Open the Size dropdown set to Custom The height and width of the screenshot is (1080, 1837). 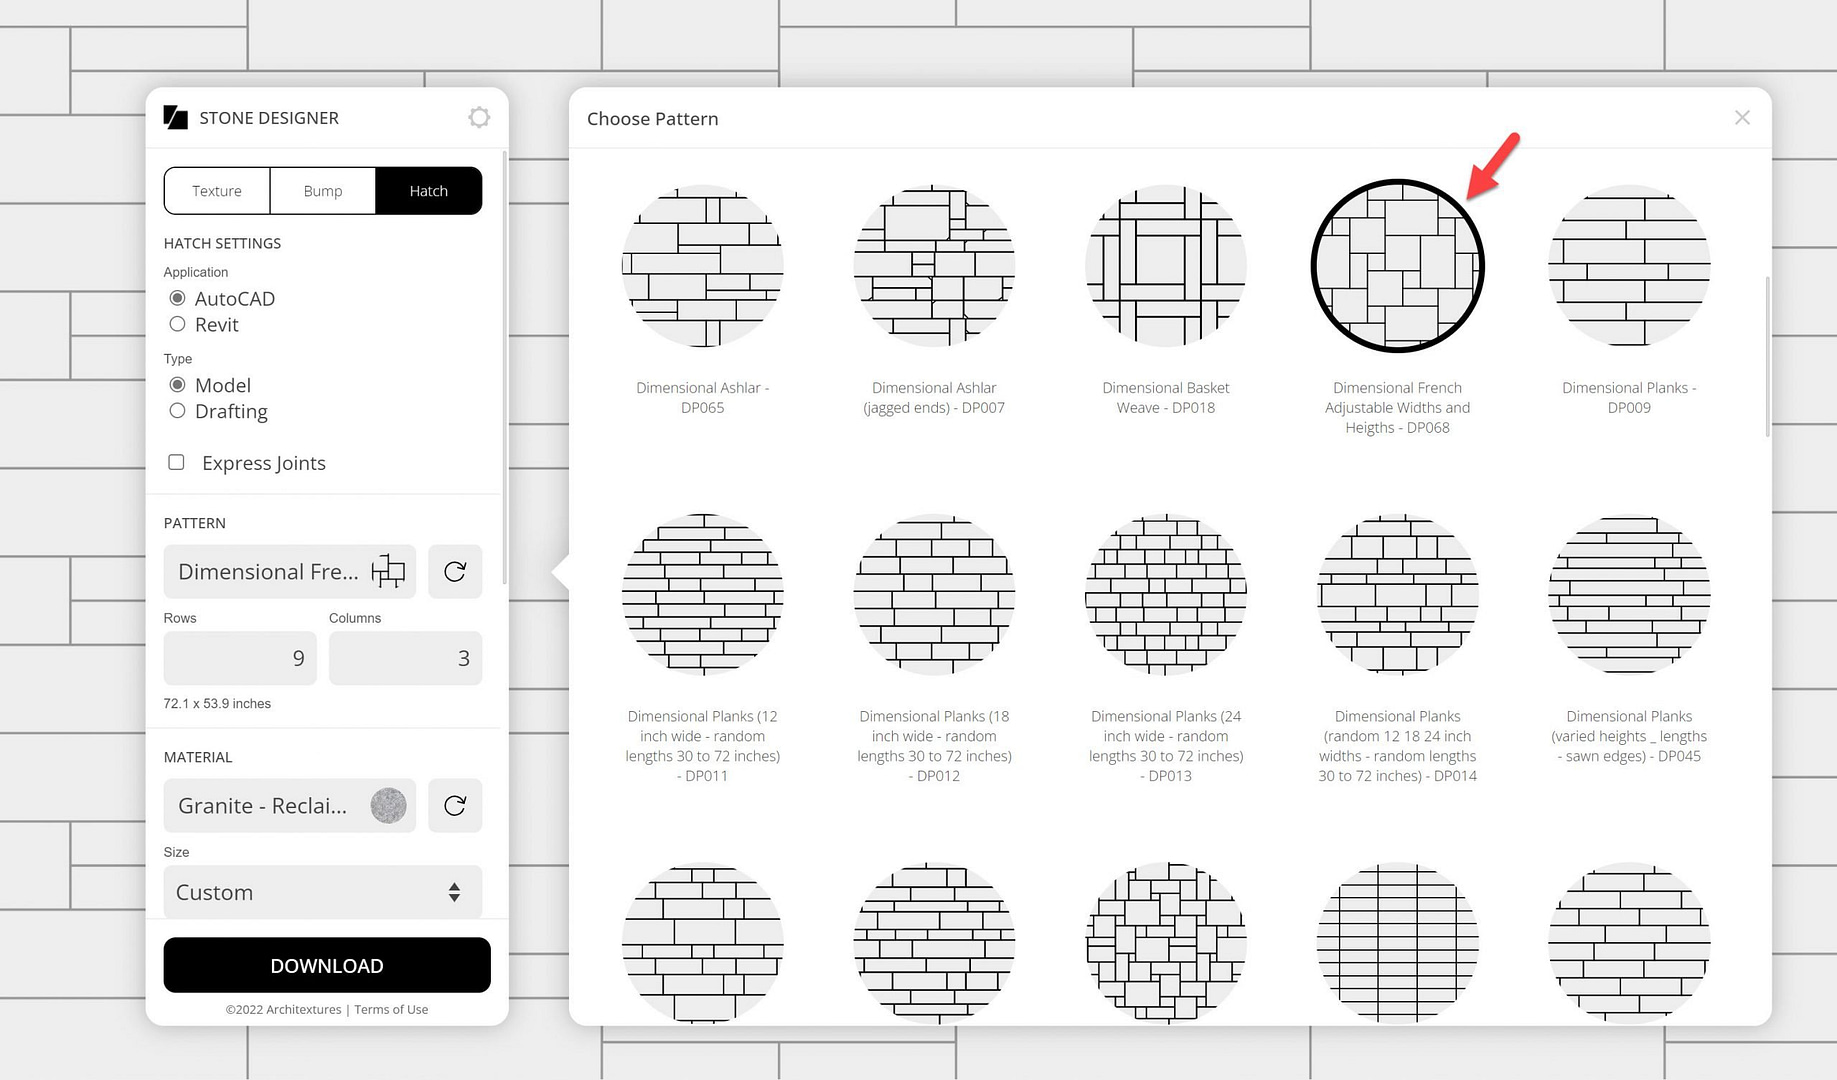pos(322,892)
